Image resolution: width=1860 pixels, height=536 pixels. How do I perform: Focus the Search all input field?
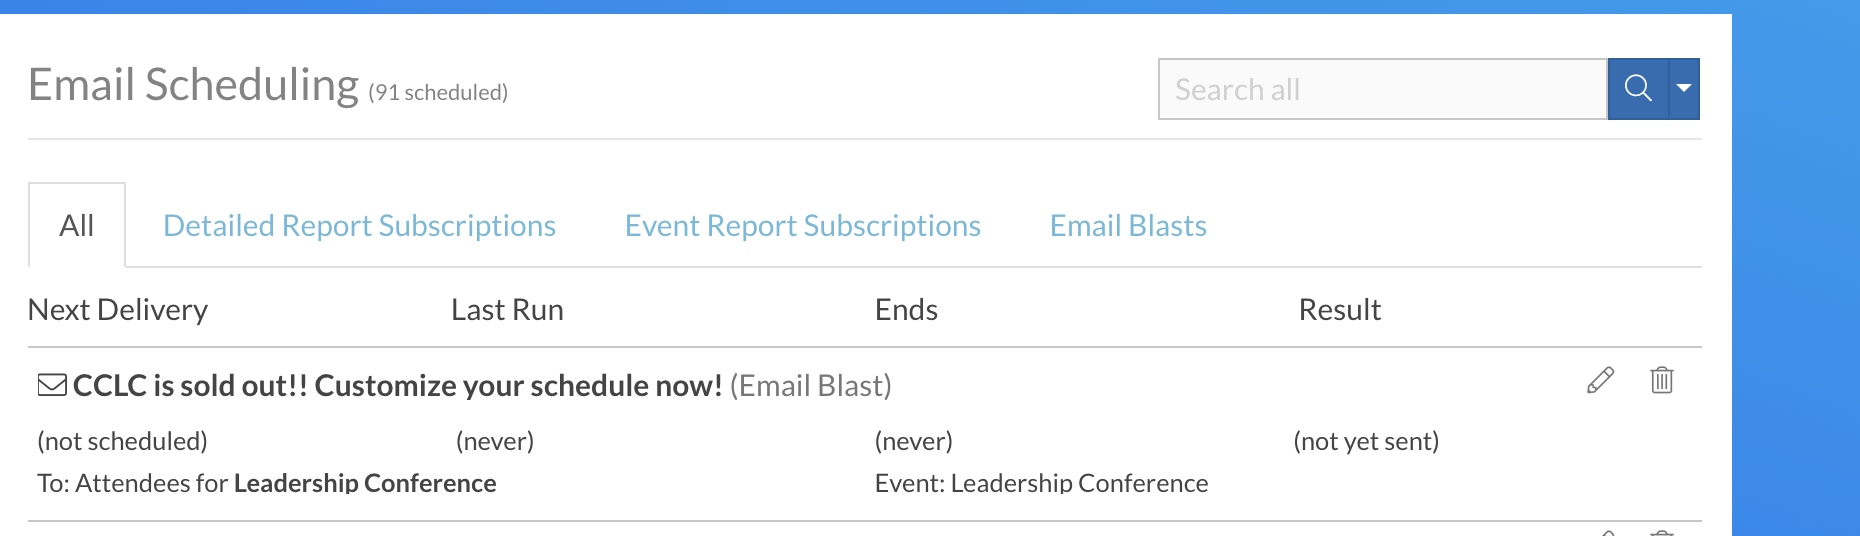pos(1383,89)
